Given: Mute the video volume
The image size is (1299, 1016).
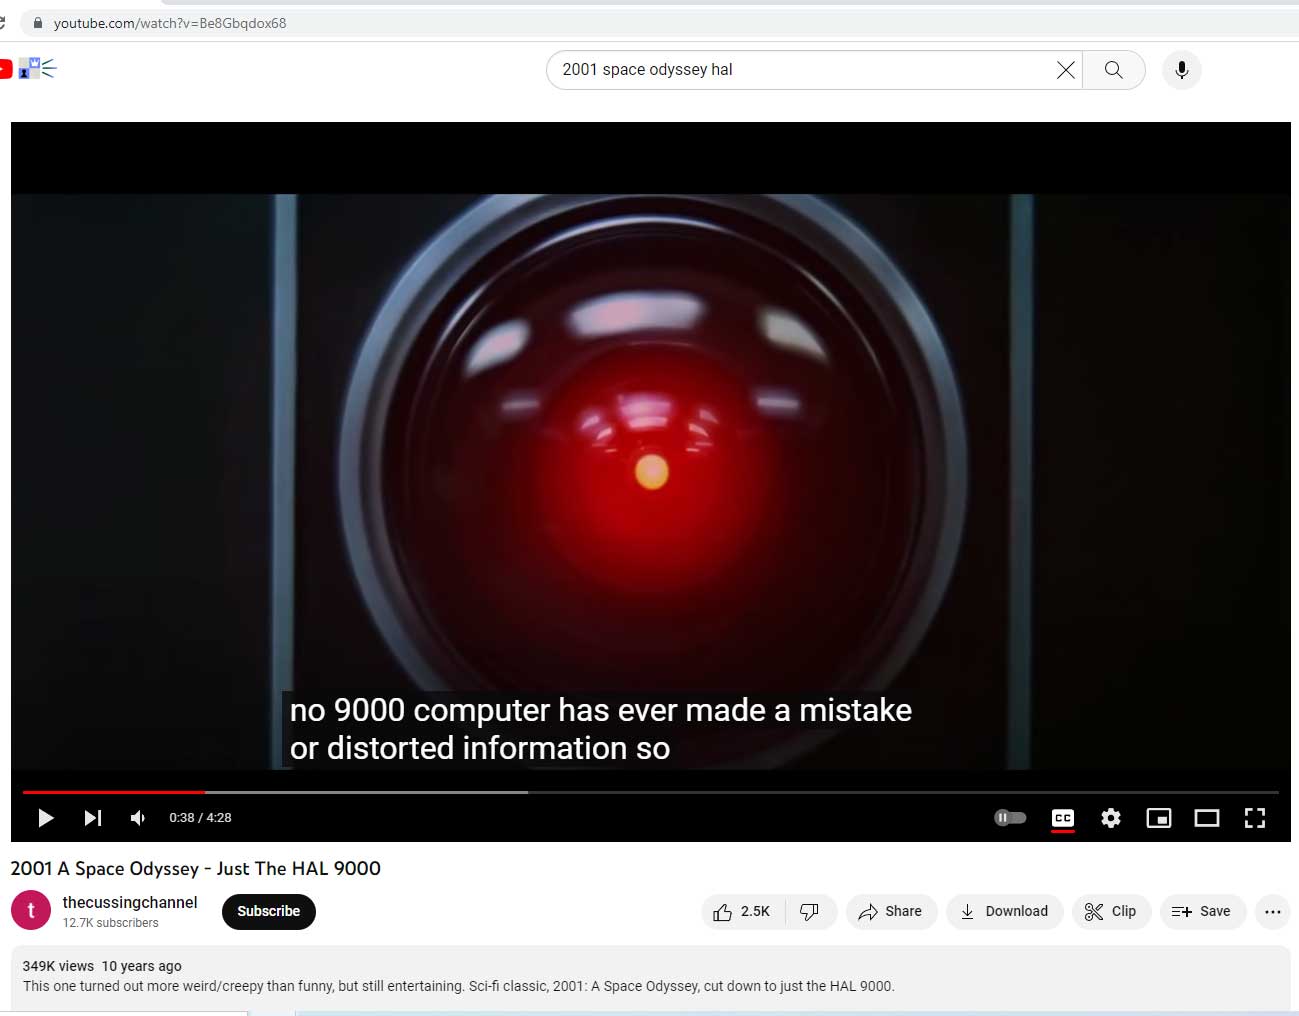Looking at the screenshot, I should pos(138,818).
